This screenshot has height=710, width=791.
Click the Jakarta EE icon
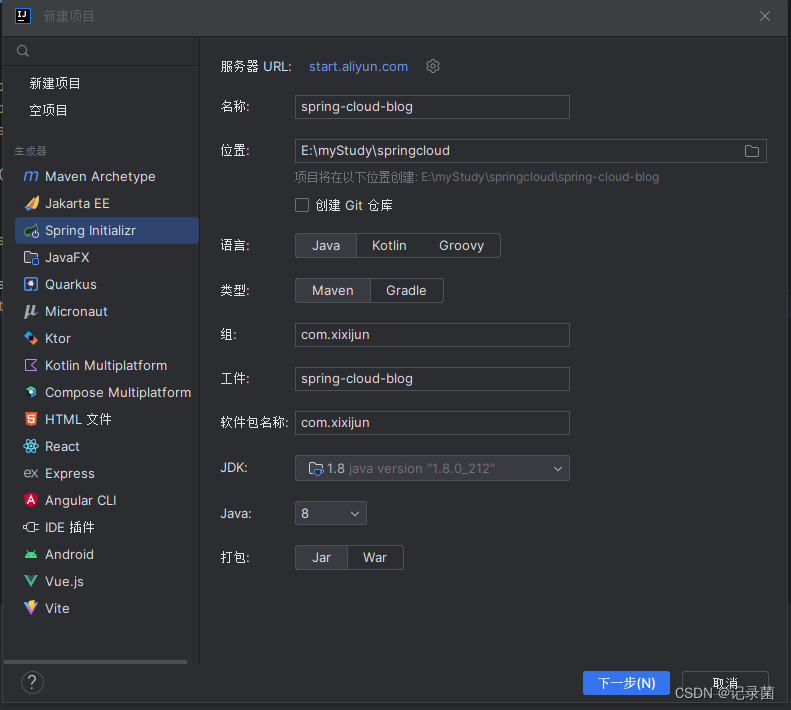[x=31, y=203]
